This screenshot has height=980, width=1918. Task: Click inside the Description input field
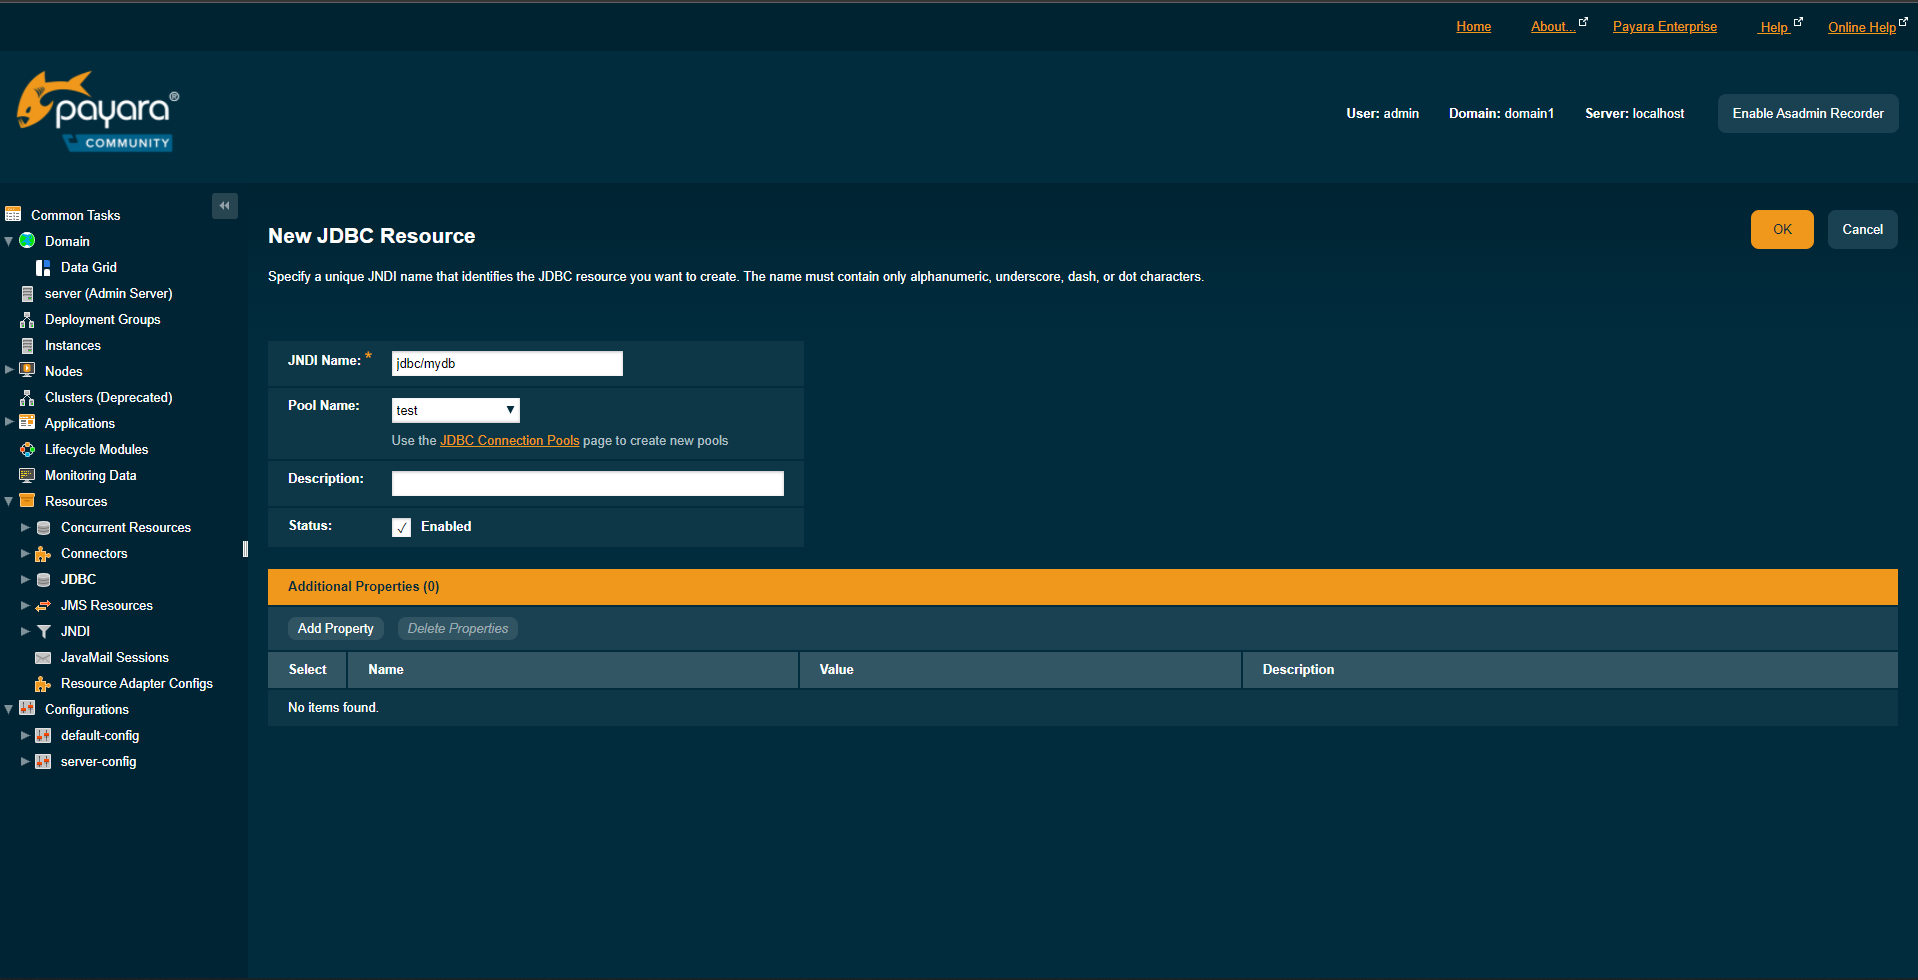[587, 482]
